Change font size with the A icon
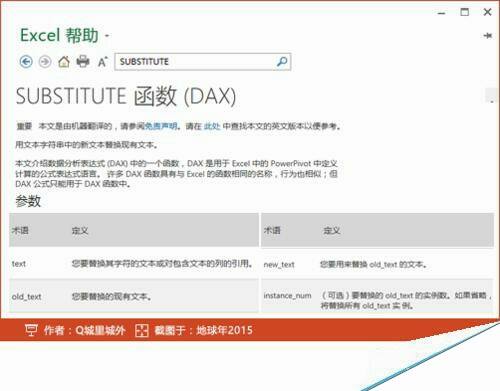 coord(102,62)
